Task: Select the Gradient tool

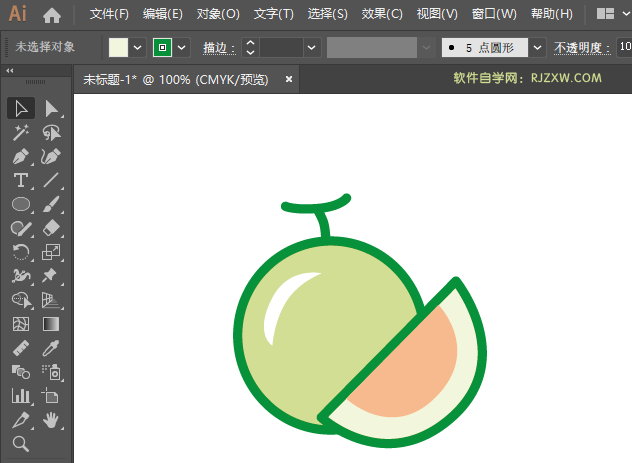Action: pyautogui.click(x=51, y=325)
